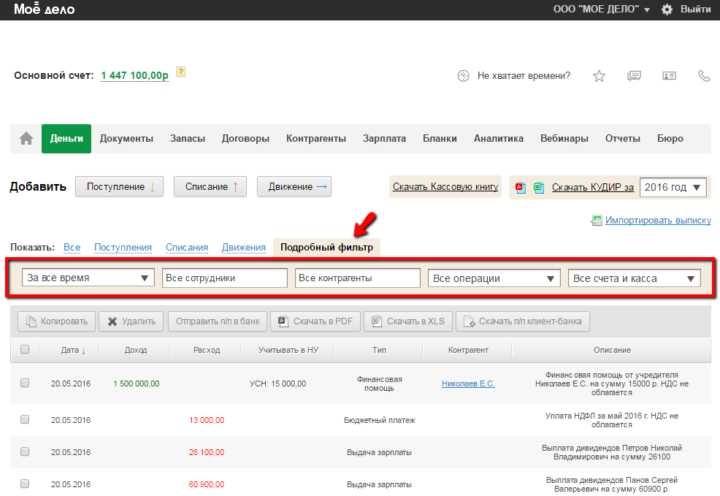The image size is (720, 496).
Task: Open the chat messages icon
Action: [x=633, y=76]
